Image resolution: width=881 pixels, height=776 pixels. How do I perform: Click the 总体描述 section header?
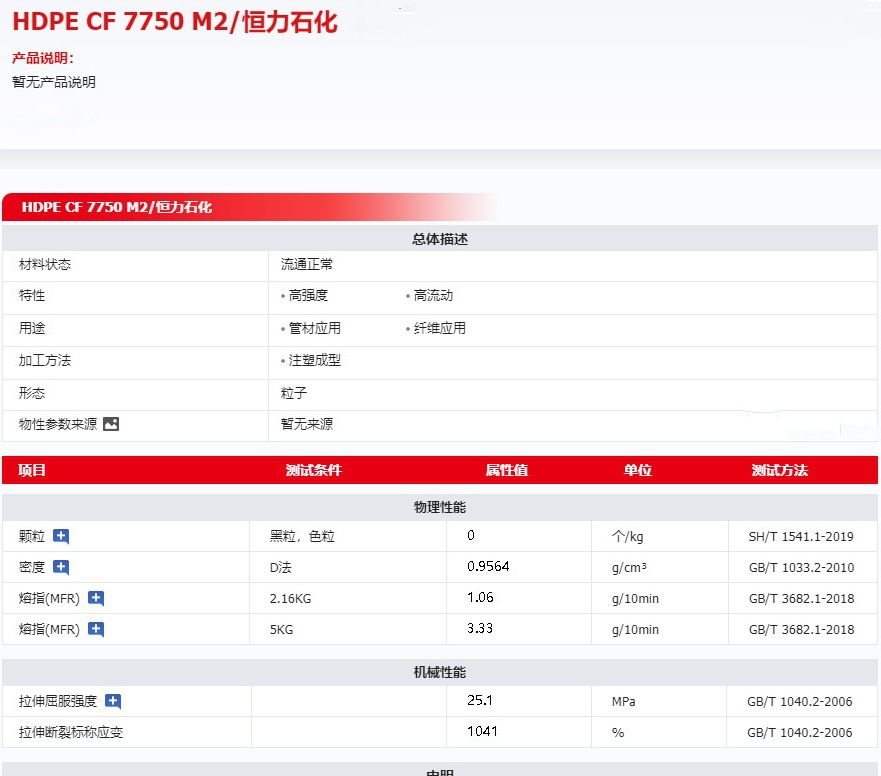click(440, 239)
